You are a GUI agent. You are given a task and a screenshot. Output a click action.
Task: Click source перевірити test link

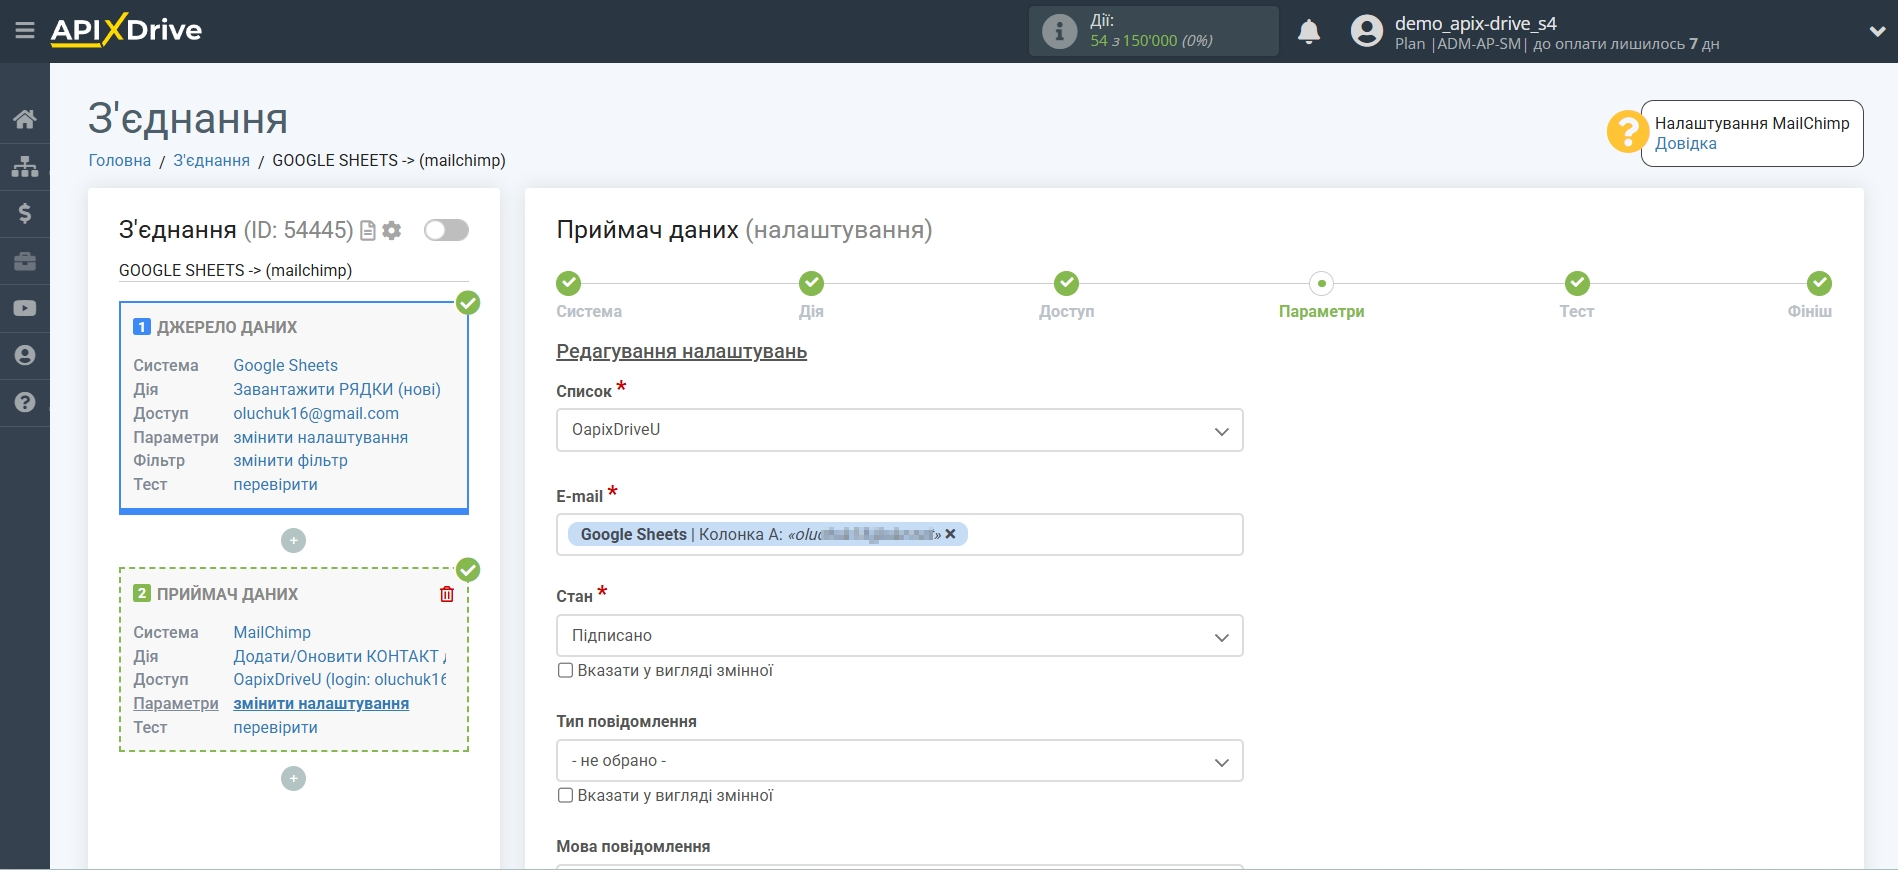275,485
